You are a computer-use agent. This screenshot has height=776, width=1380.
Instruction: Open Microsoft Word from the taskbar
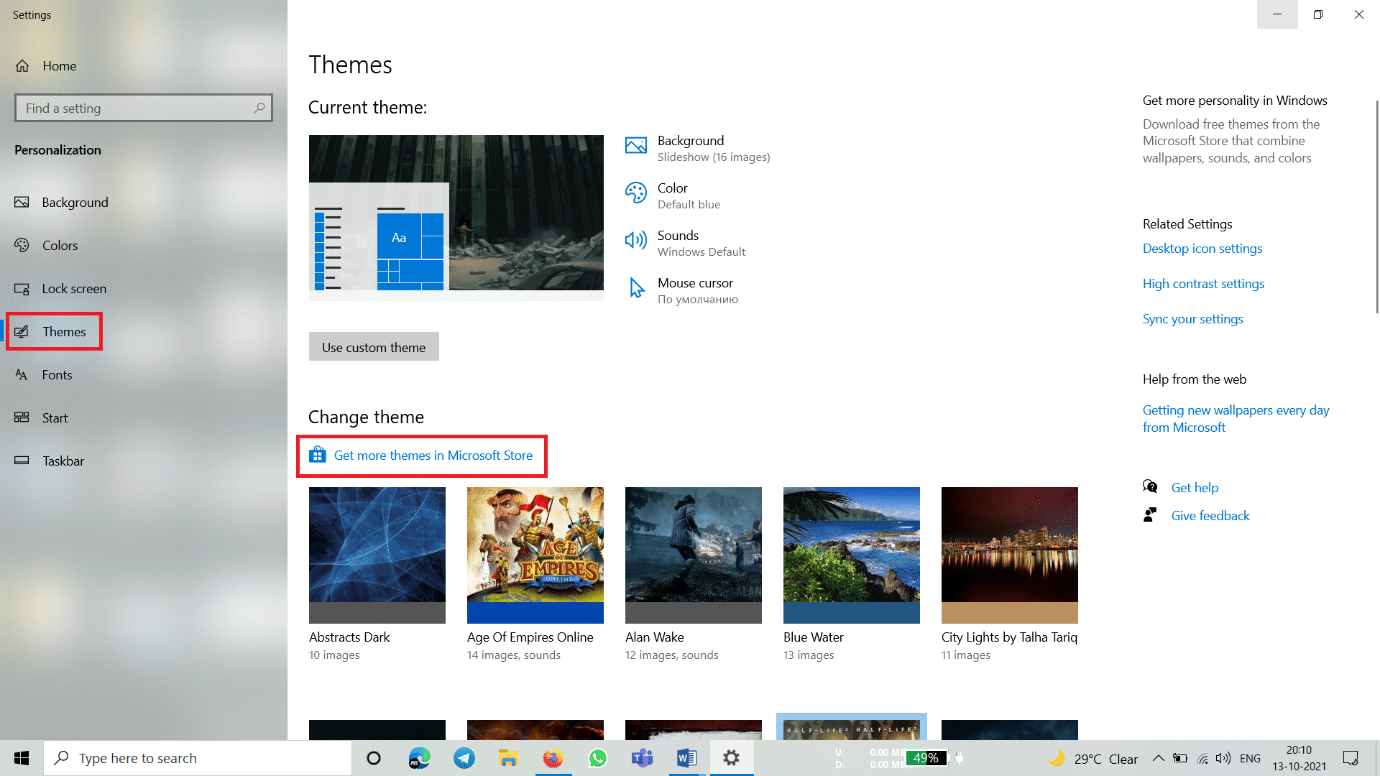point(686,758)
